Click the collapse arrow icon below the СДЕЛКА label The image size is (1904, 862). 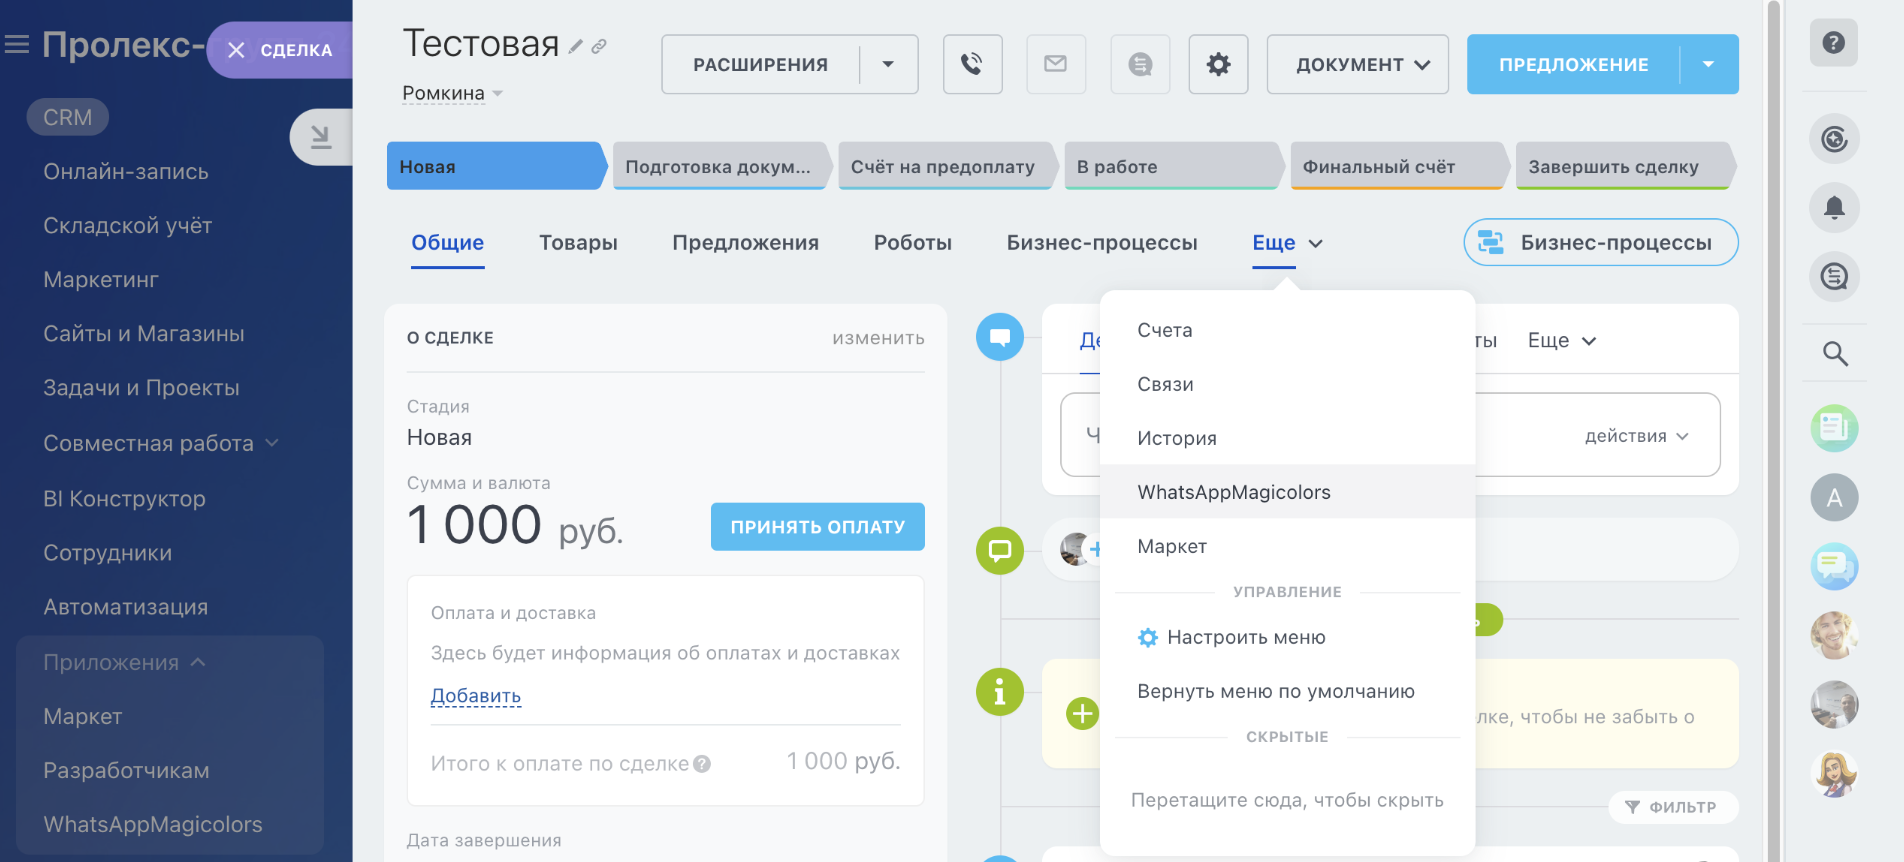point(320,137)
